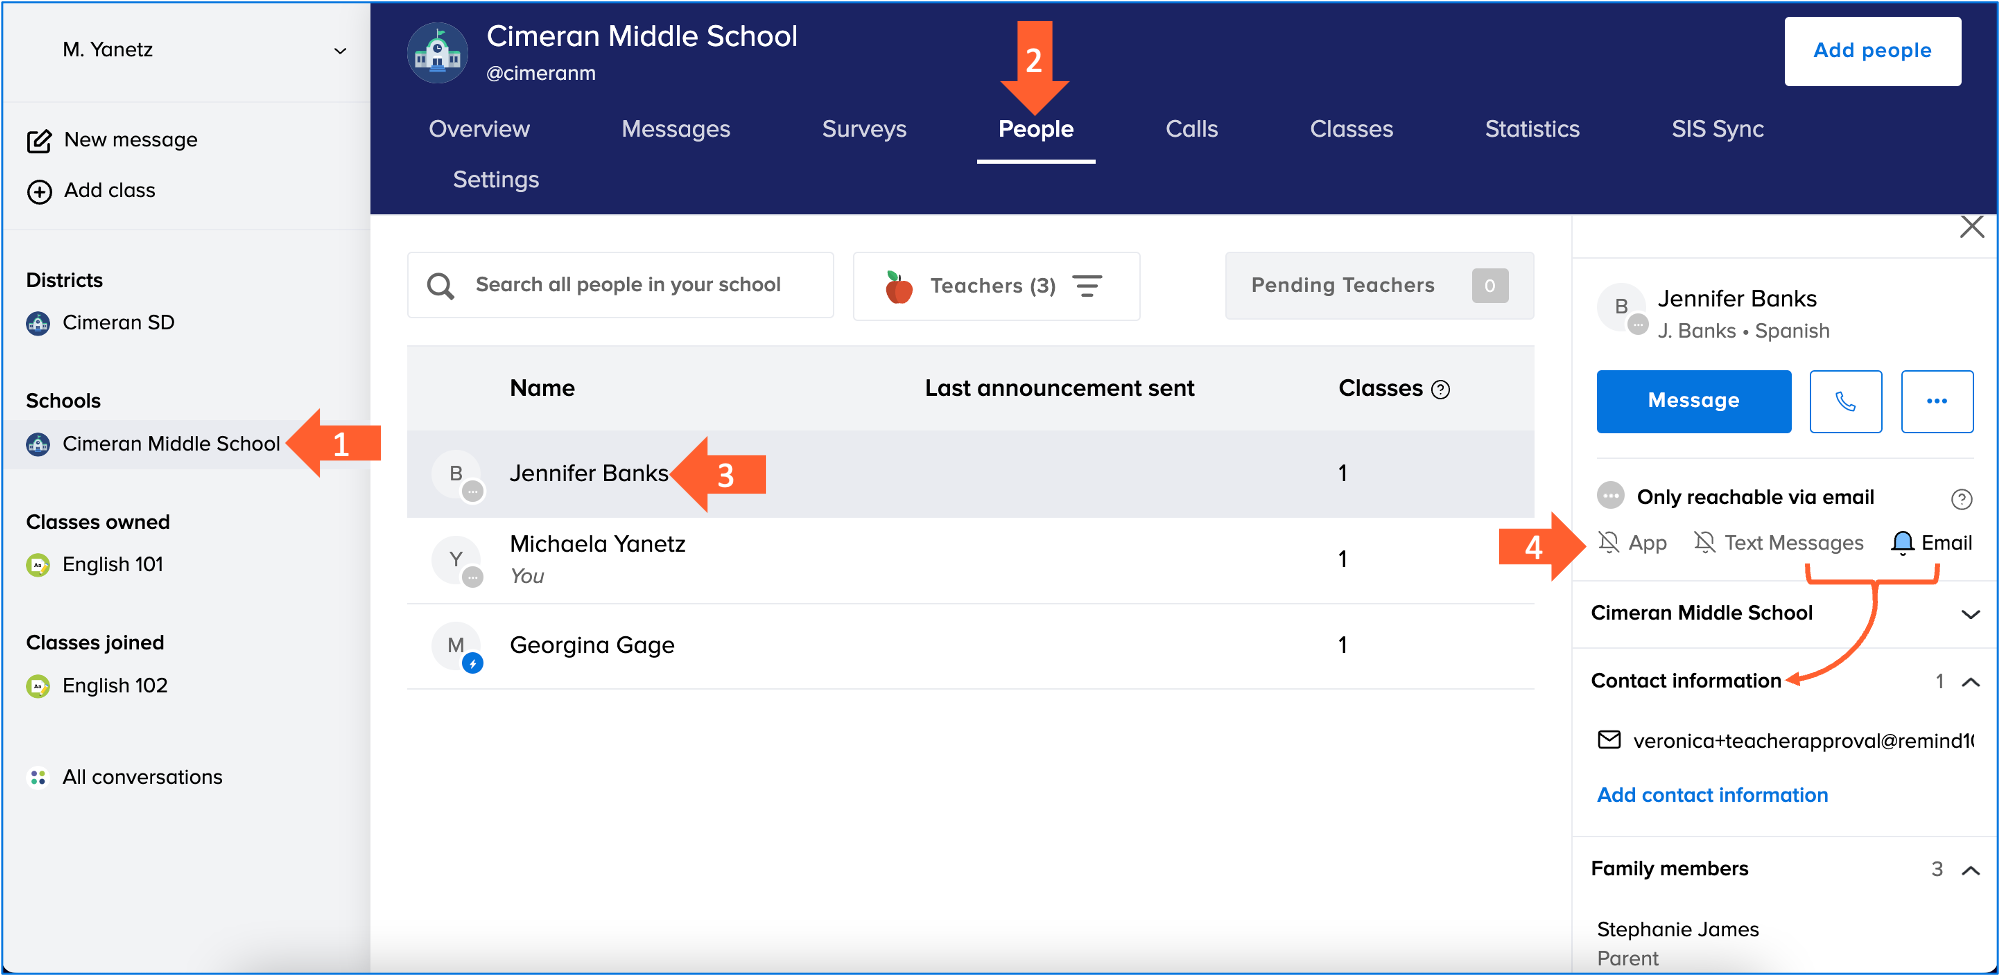Open the Messages tab
The height and width of the screenshot is (976, 2000).
pyautogui.click(x=675, y=129)
